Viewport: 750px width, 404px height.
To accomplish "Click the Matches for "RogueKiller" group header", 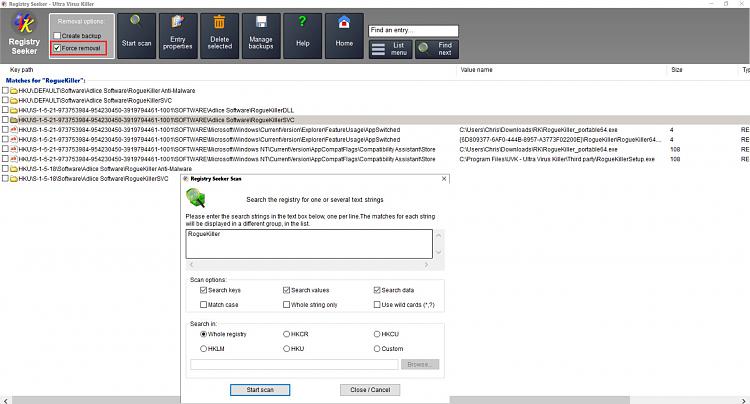I will click(46, 80).
